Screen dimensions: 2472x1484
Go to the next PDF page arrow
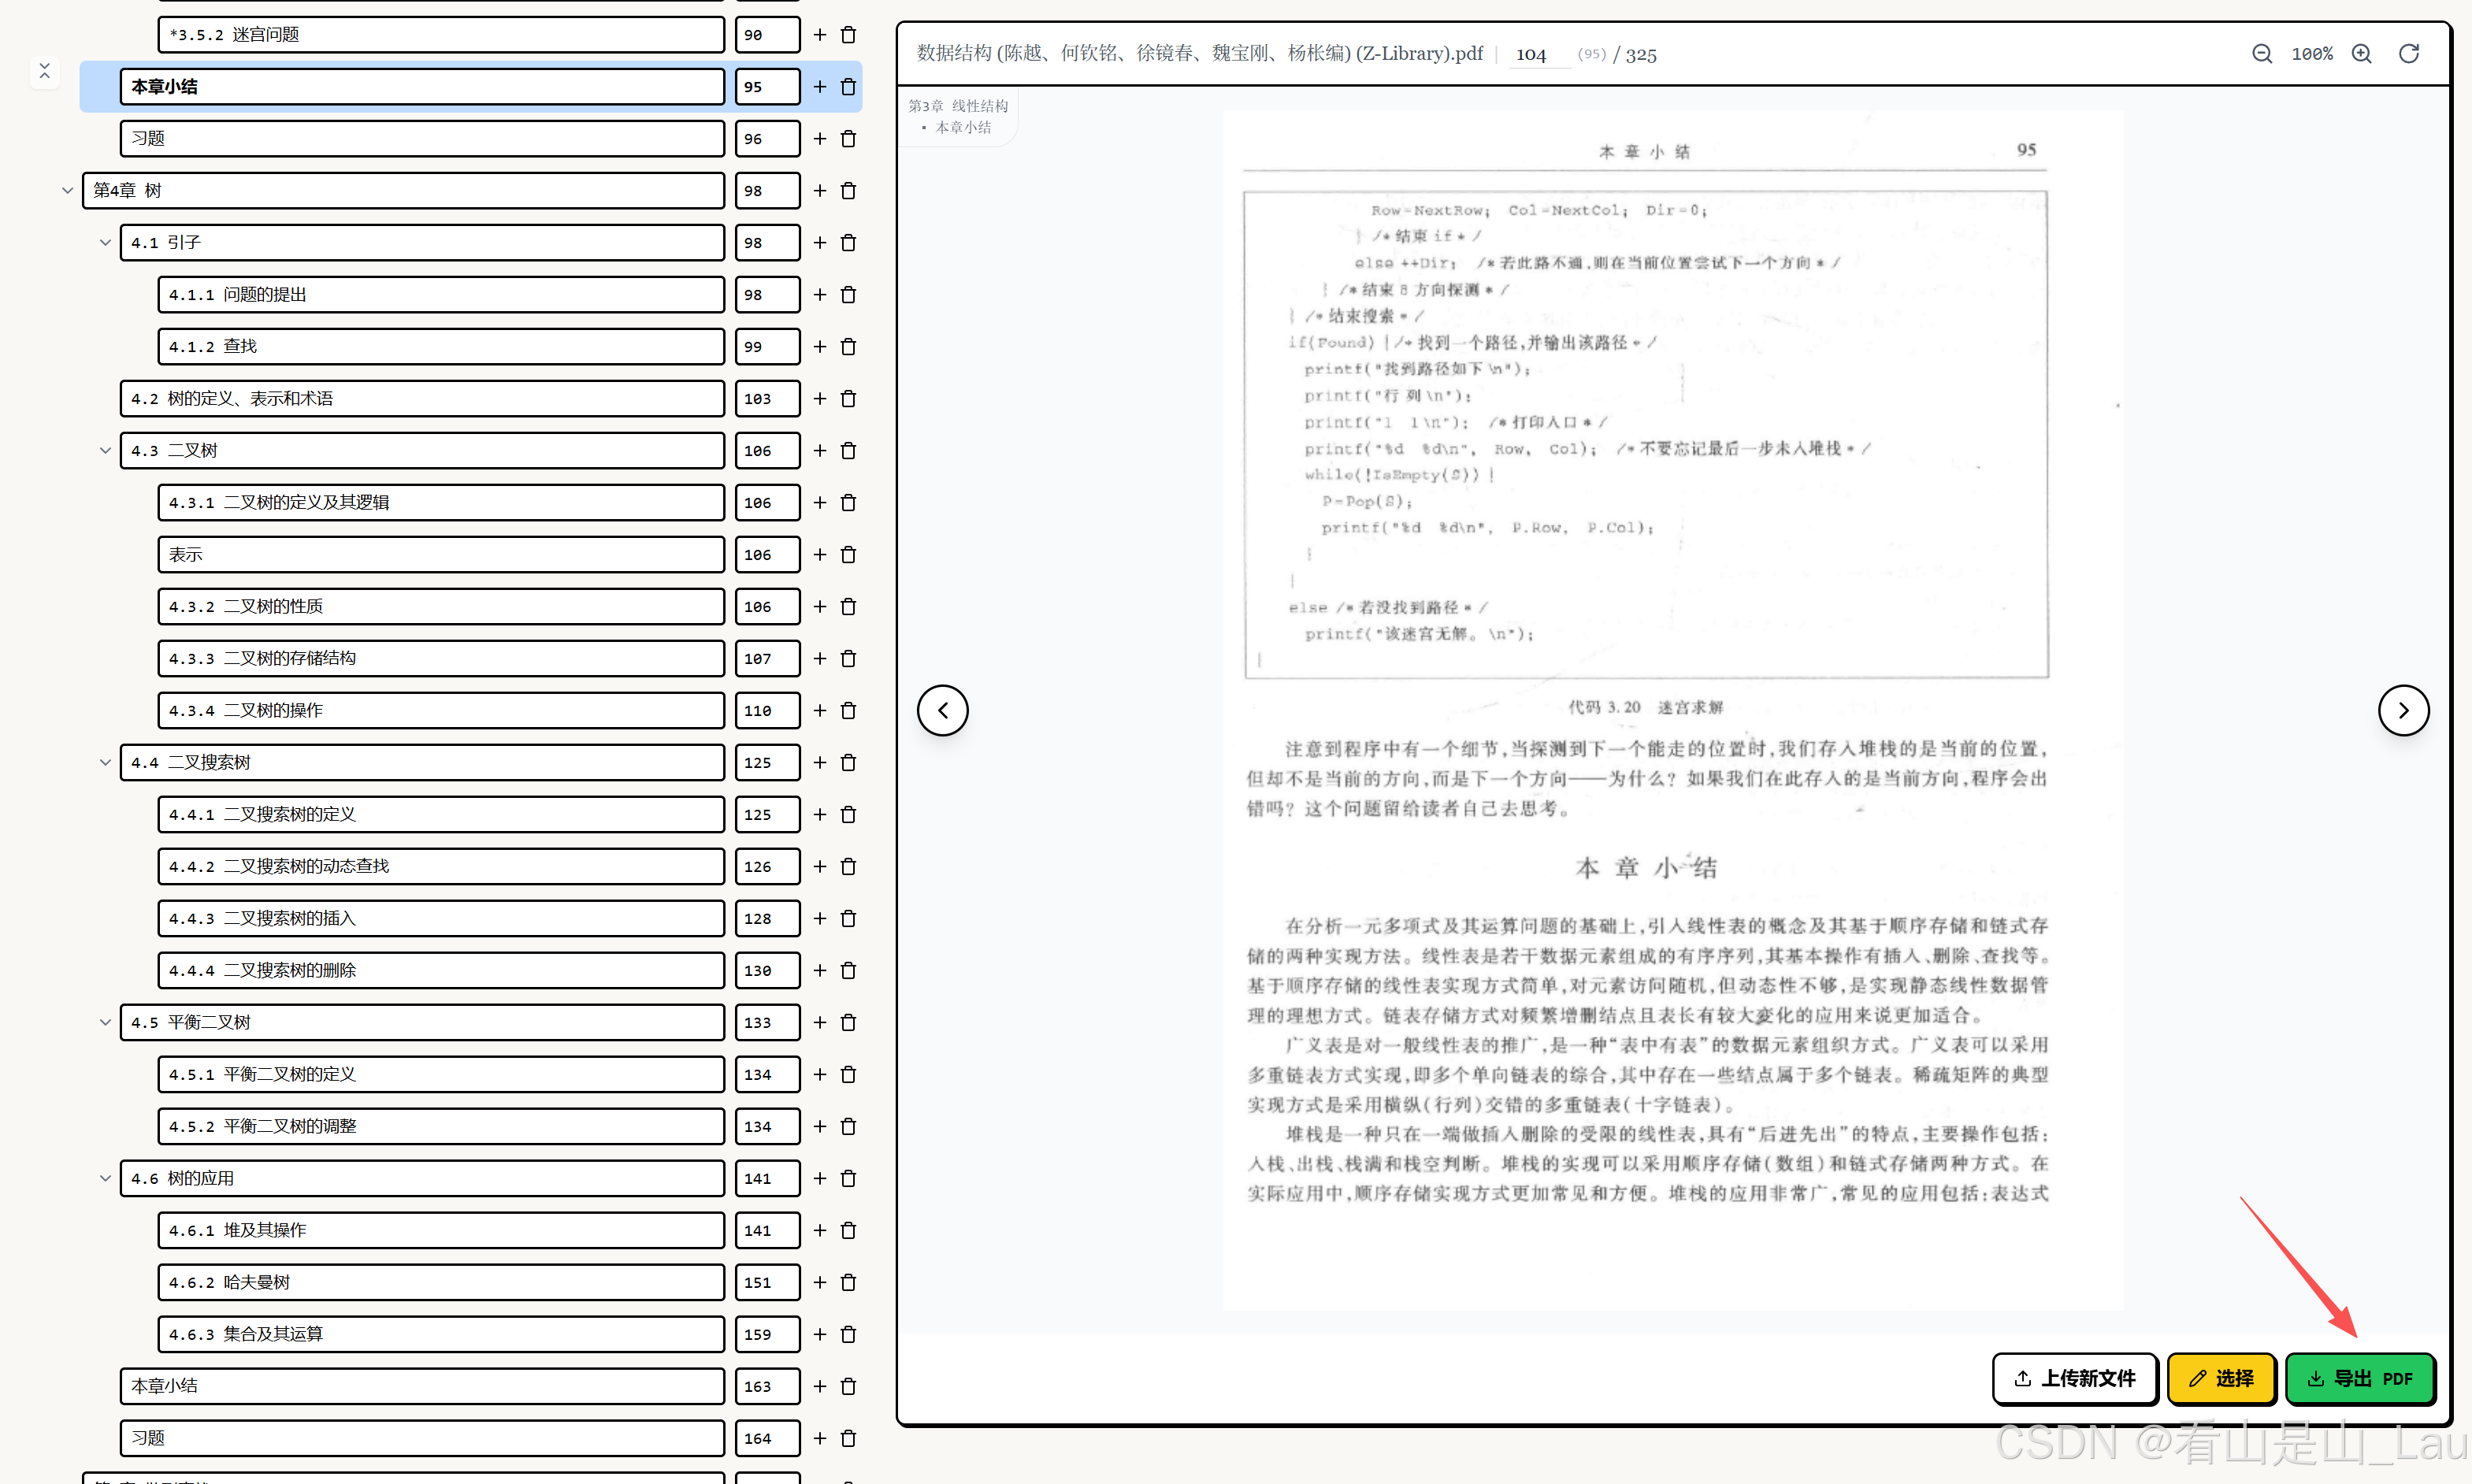point(2403,710)
